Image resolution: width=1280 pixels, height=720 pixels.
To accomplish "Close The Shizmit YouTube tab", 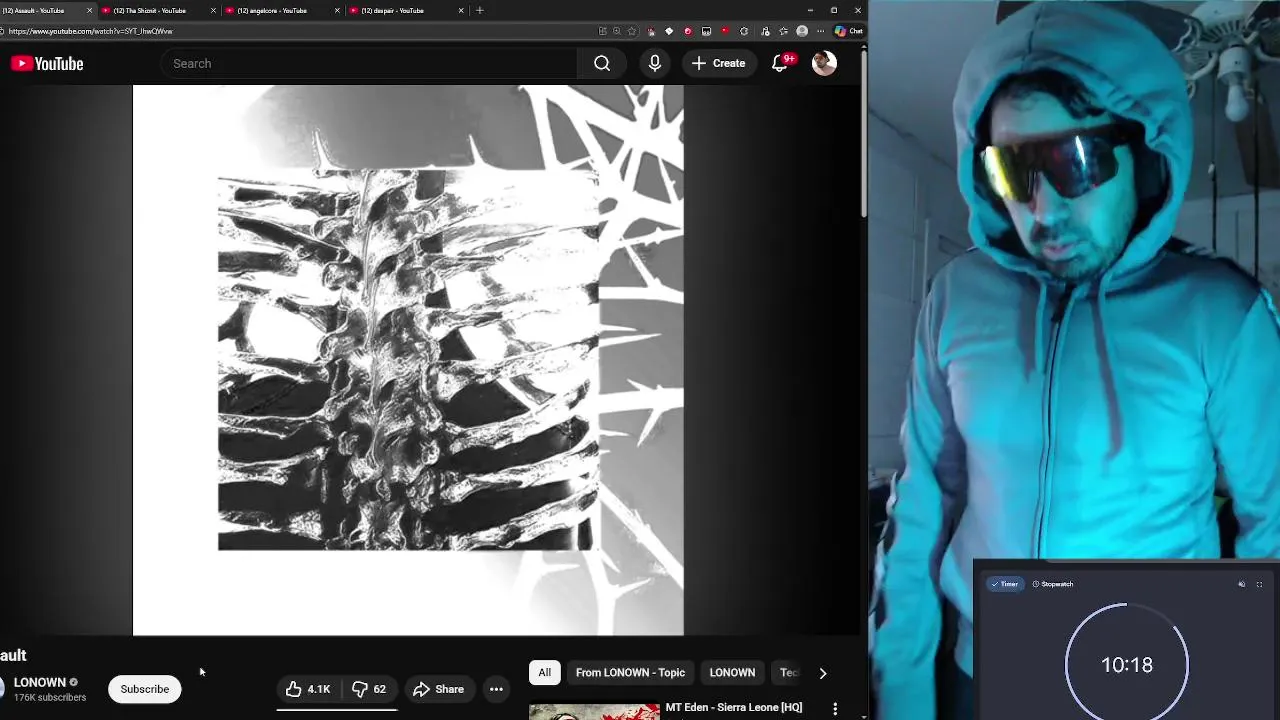I will (213, 10).
